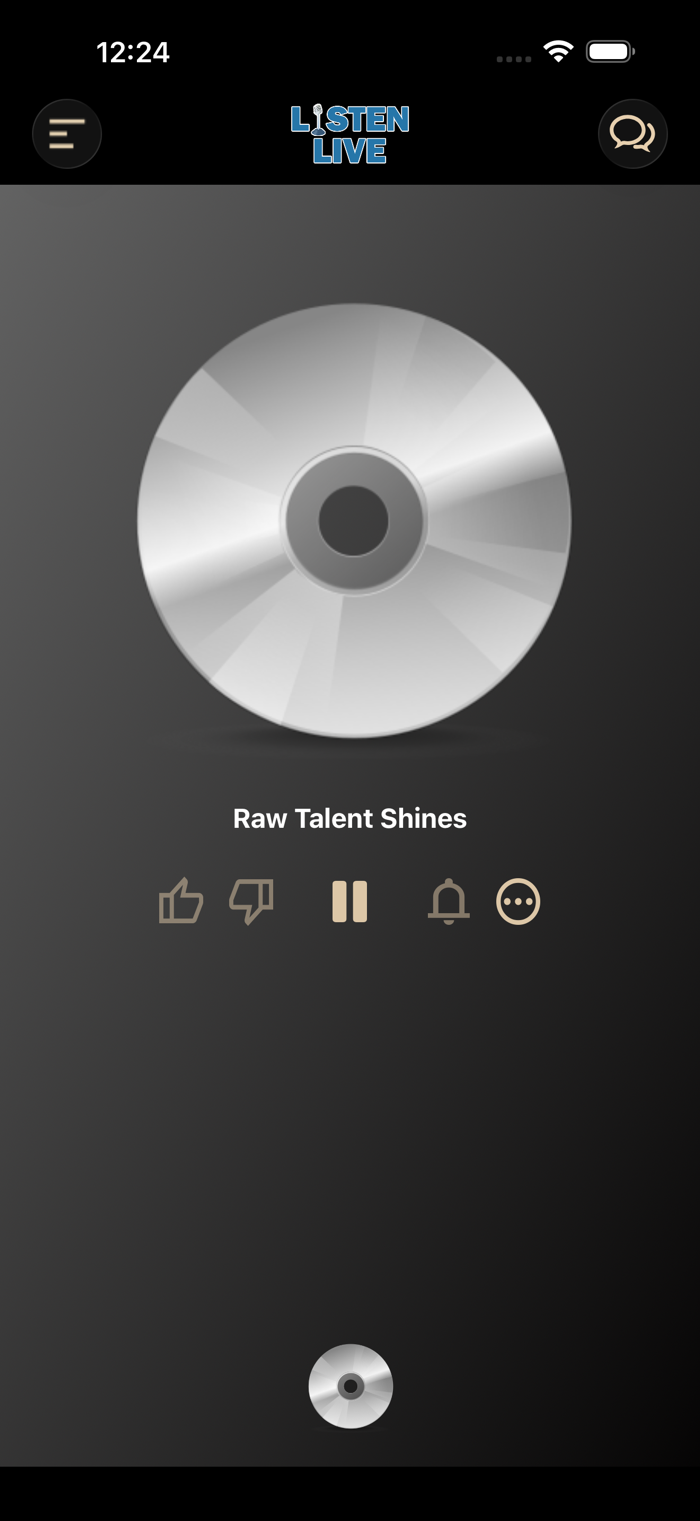Tap the large CD album artwork
Viewport: 700px width, 1521px height.
pyautogui.click(x=354, y=521)
